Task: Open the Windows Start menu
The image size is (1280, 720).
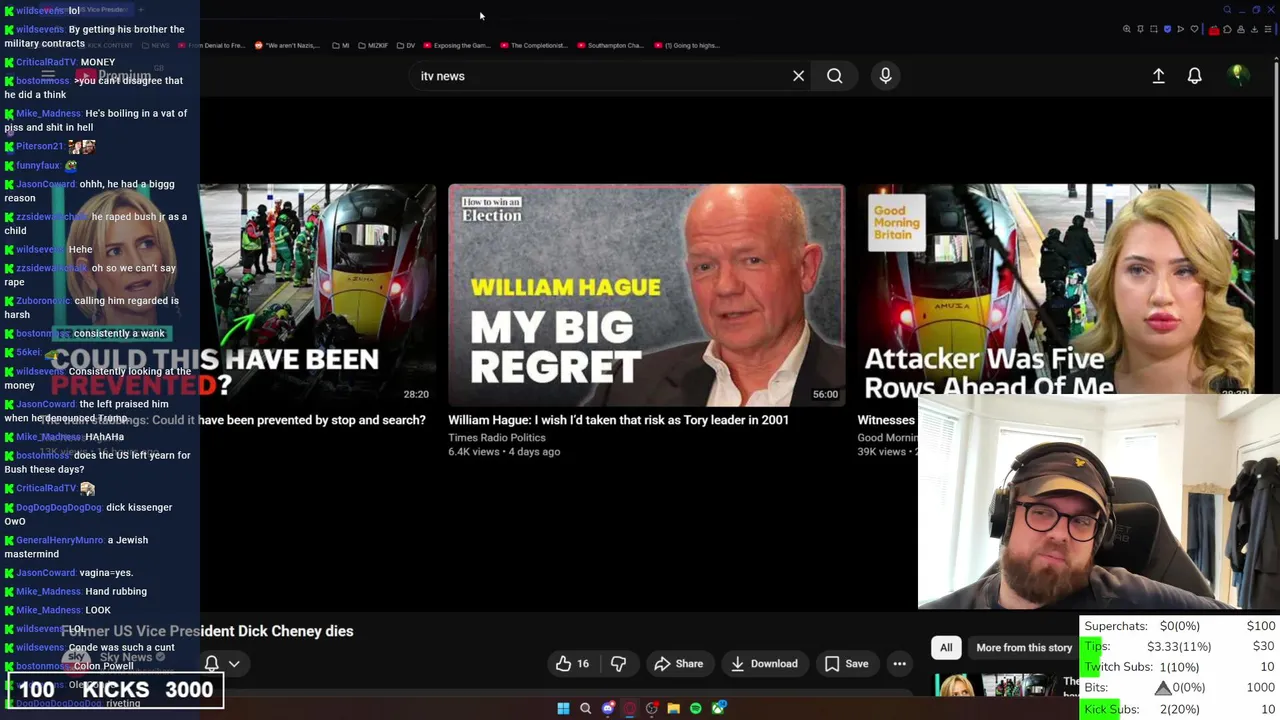Action: pos(563,708)
